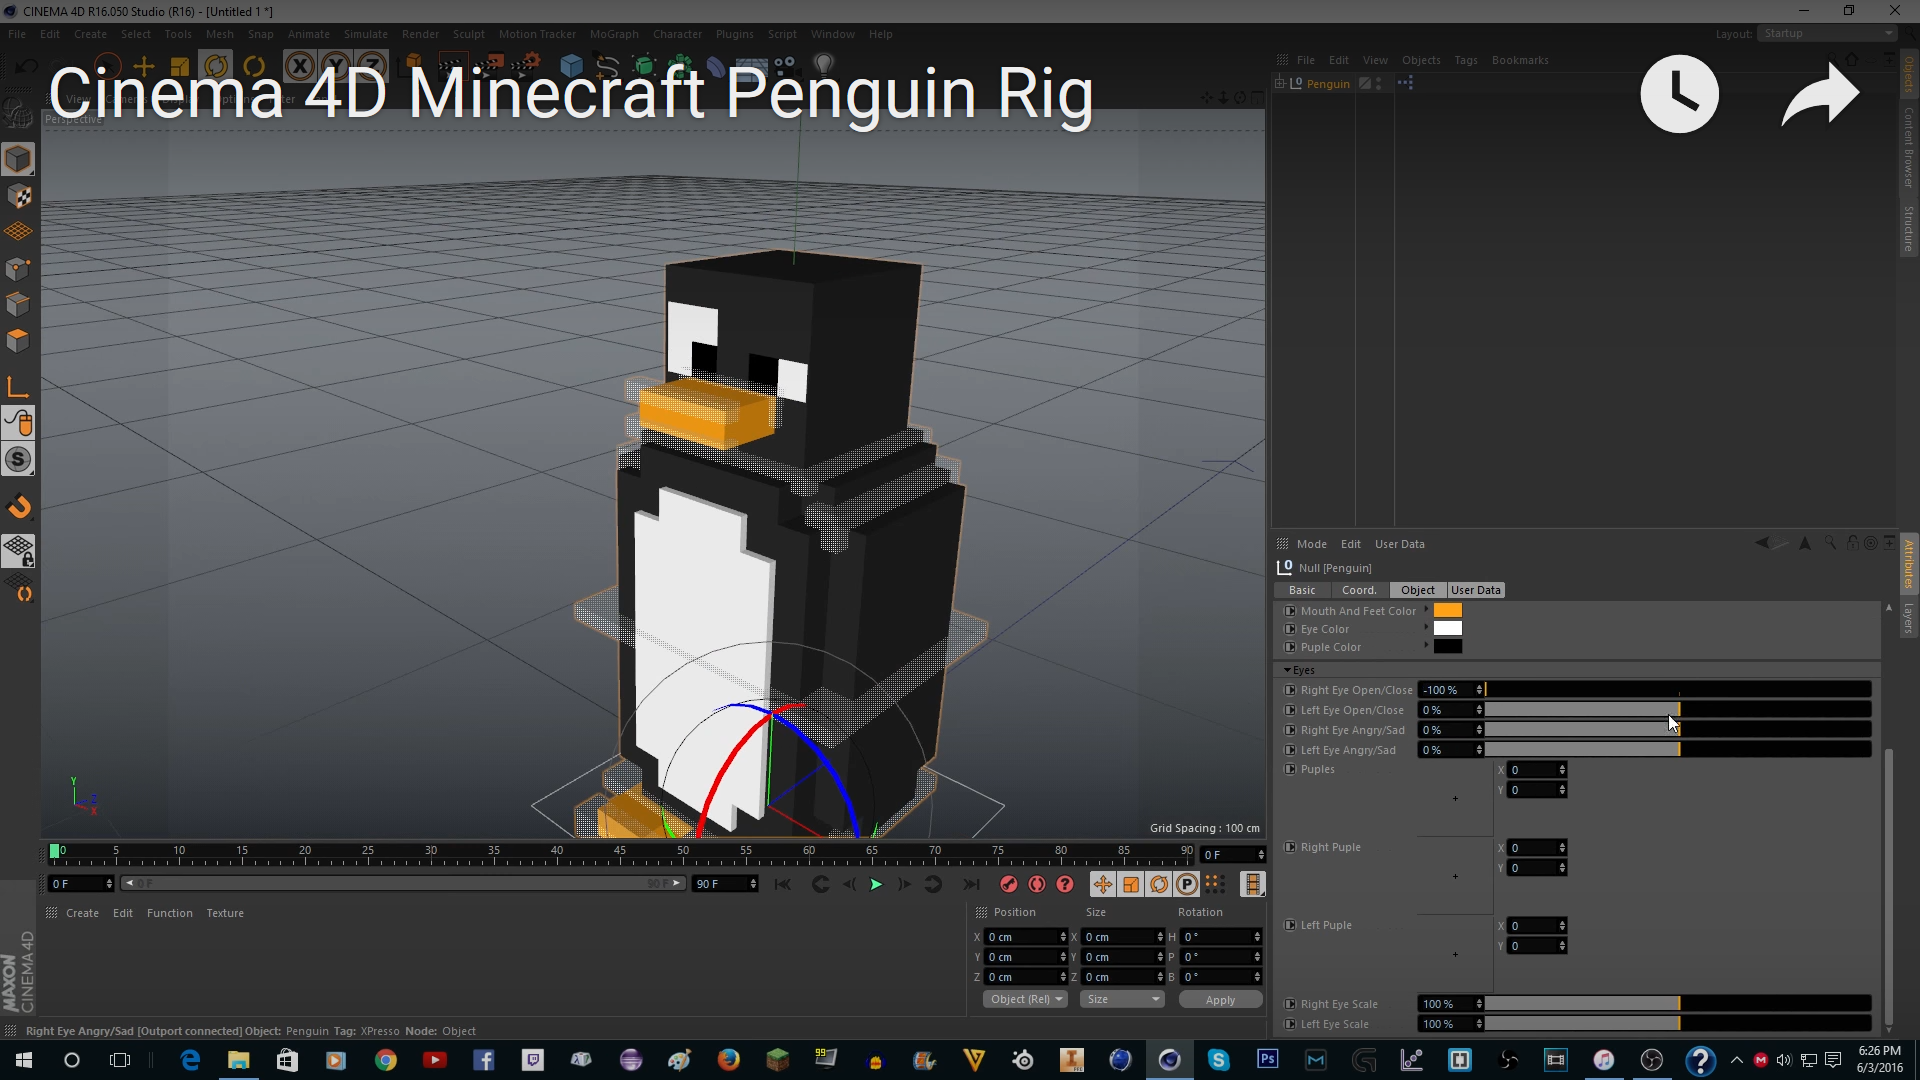Select the Move tool in top toolbar
The height and width of the screenshot is (1080, 1920).
pos(143,67)
